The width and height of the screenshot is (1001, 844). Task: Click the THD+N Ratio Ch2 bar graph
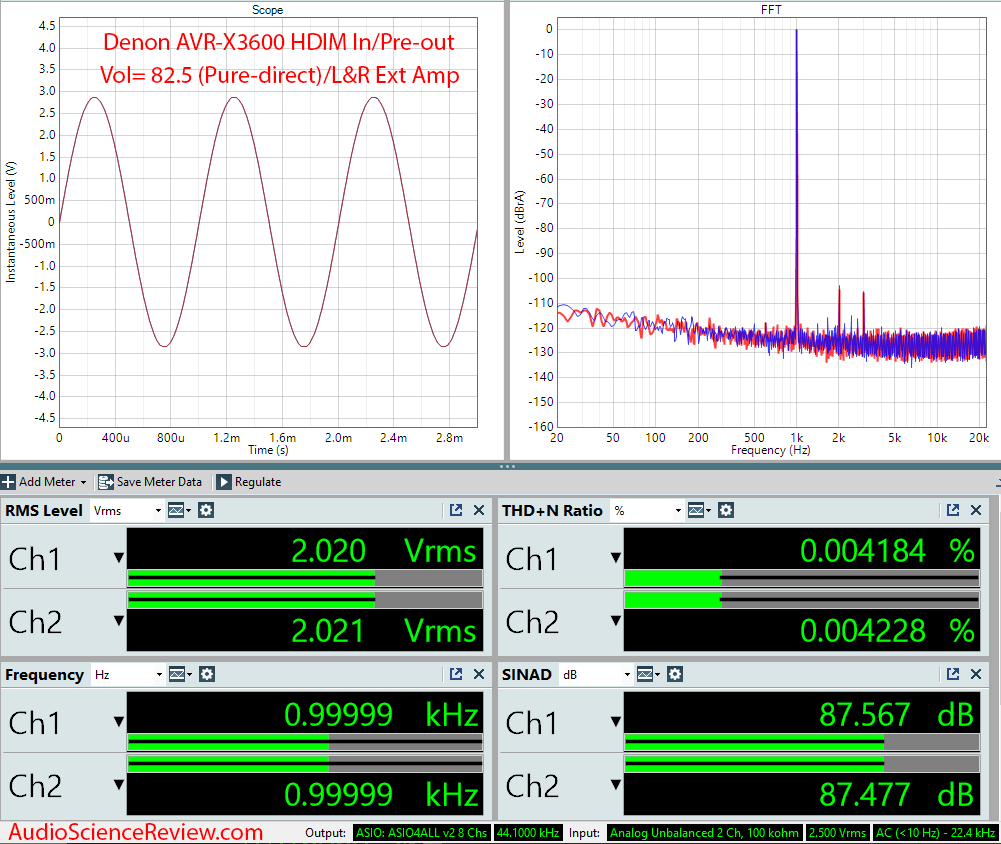click(x=802, y=599)
